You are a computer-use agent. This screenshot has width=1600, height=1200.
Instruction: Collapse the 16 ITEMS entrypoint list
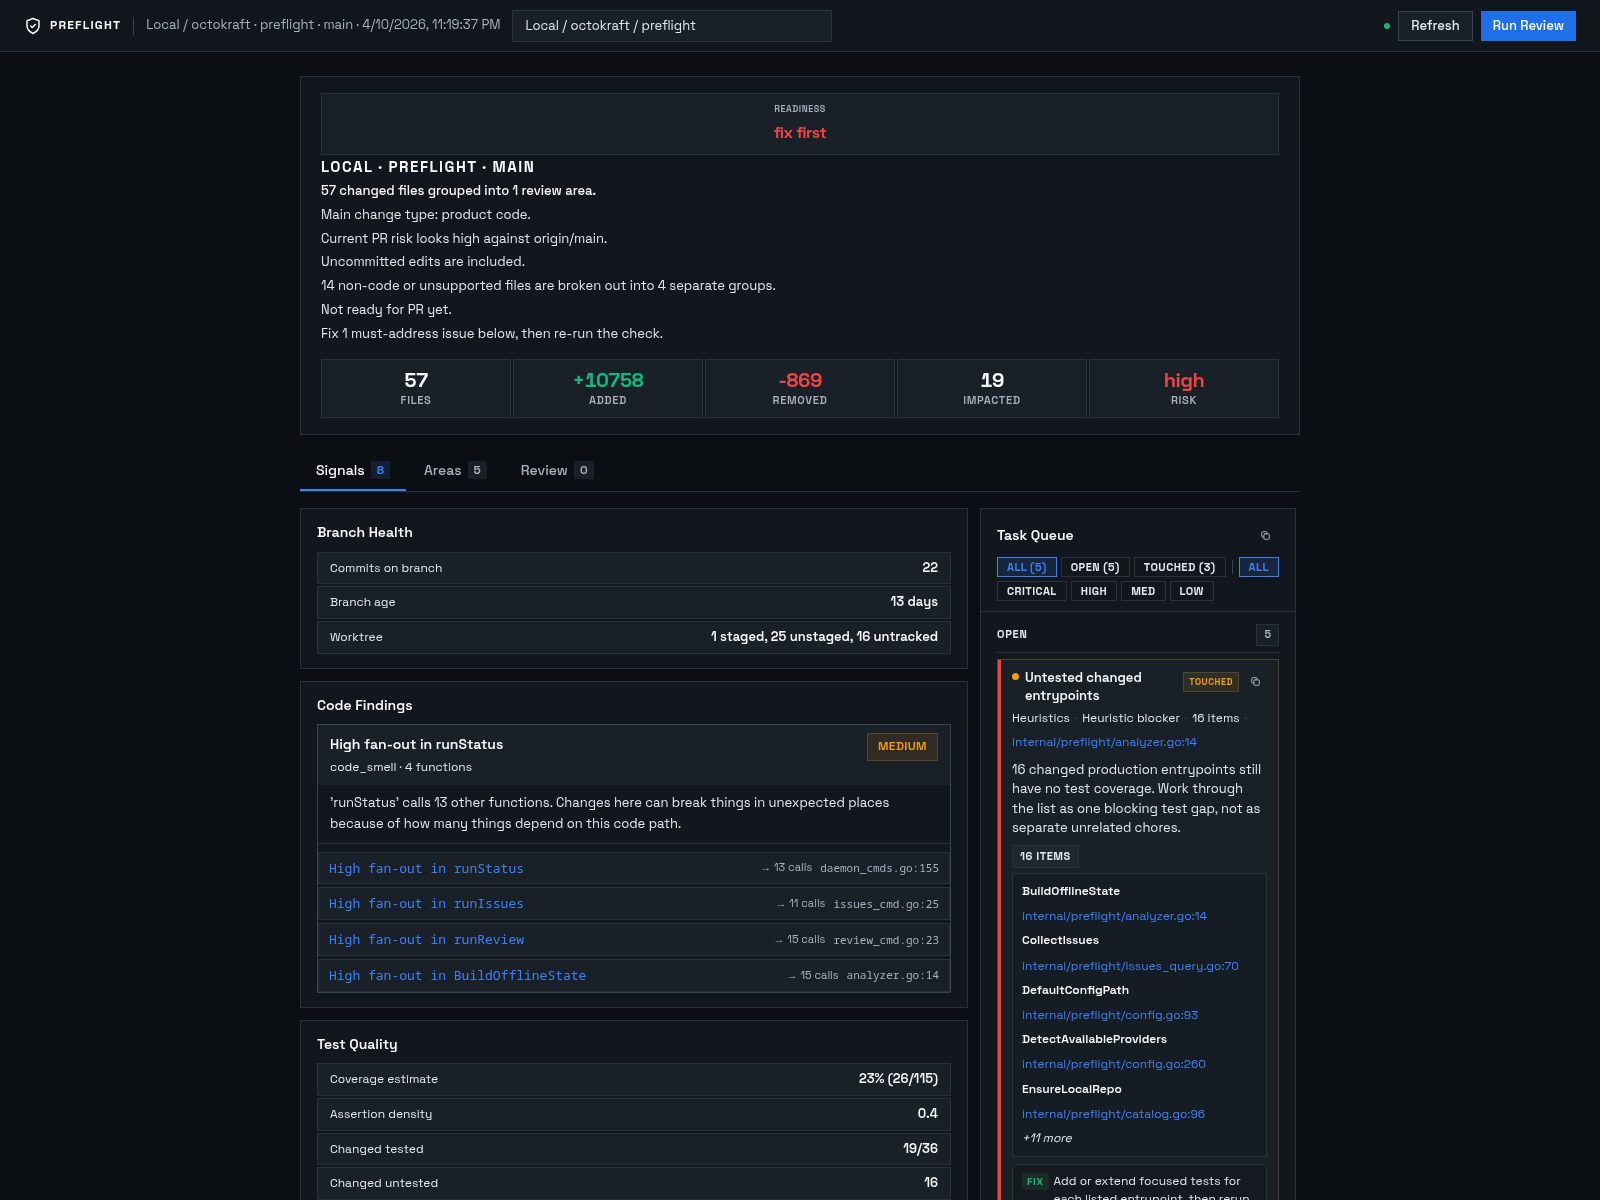[1044, 856]
